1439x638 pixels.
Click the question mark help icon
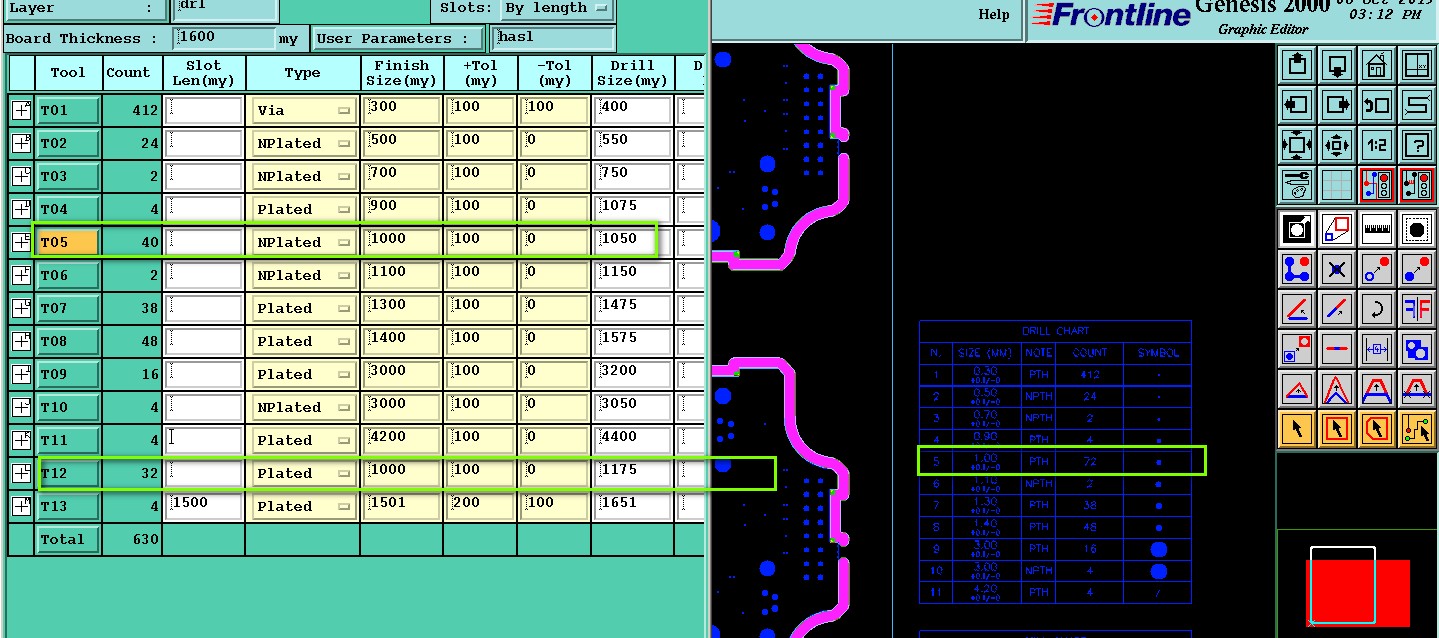(1417, 145)
